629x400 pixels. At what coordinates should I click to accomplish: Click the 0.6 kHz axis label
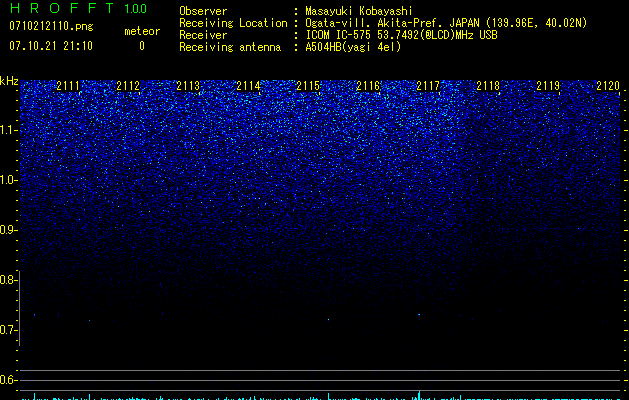click(8, 380)
